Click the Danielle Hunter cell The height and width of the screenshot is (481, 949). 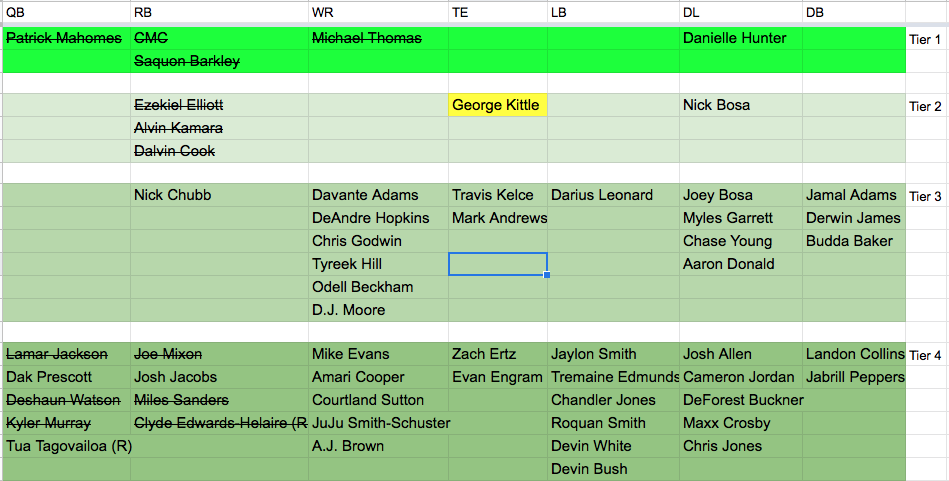point(741,38)
